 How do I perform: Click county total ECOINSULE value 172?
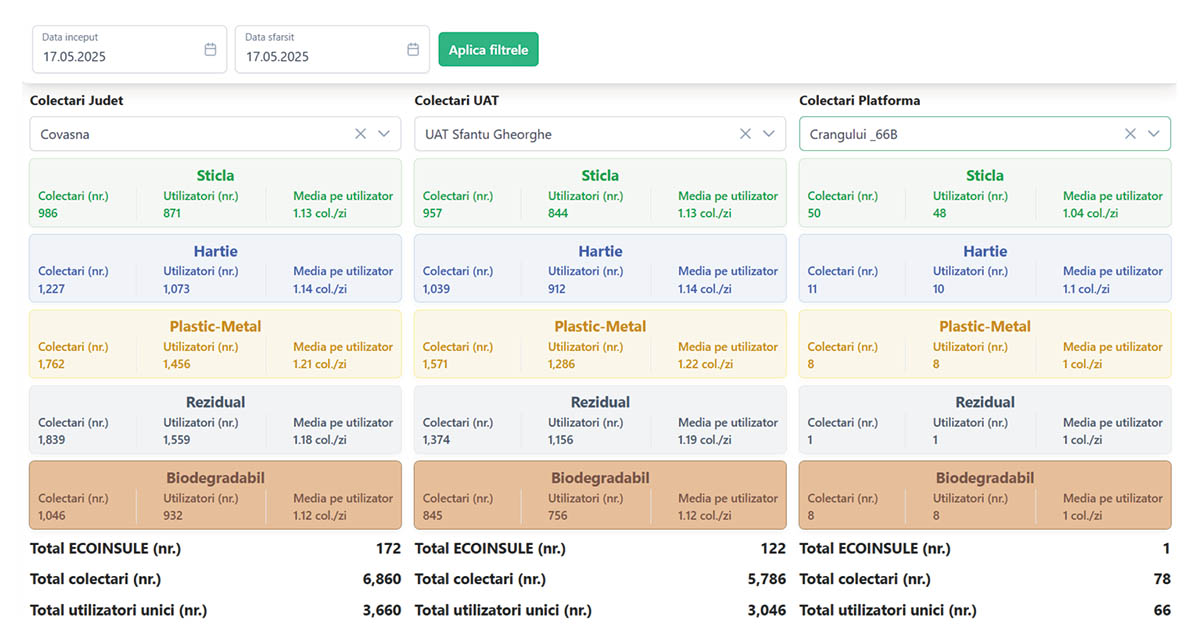click(x=388, y=548)
